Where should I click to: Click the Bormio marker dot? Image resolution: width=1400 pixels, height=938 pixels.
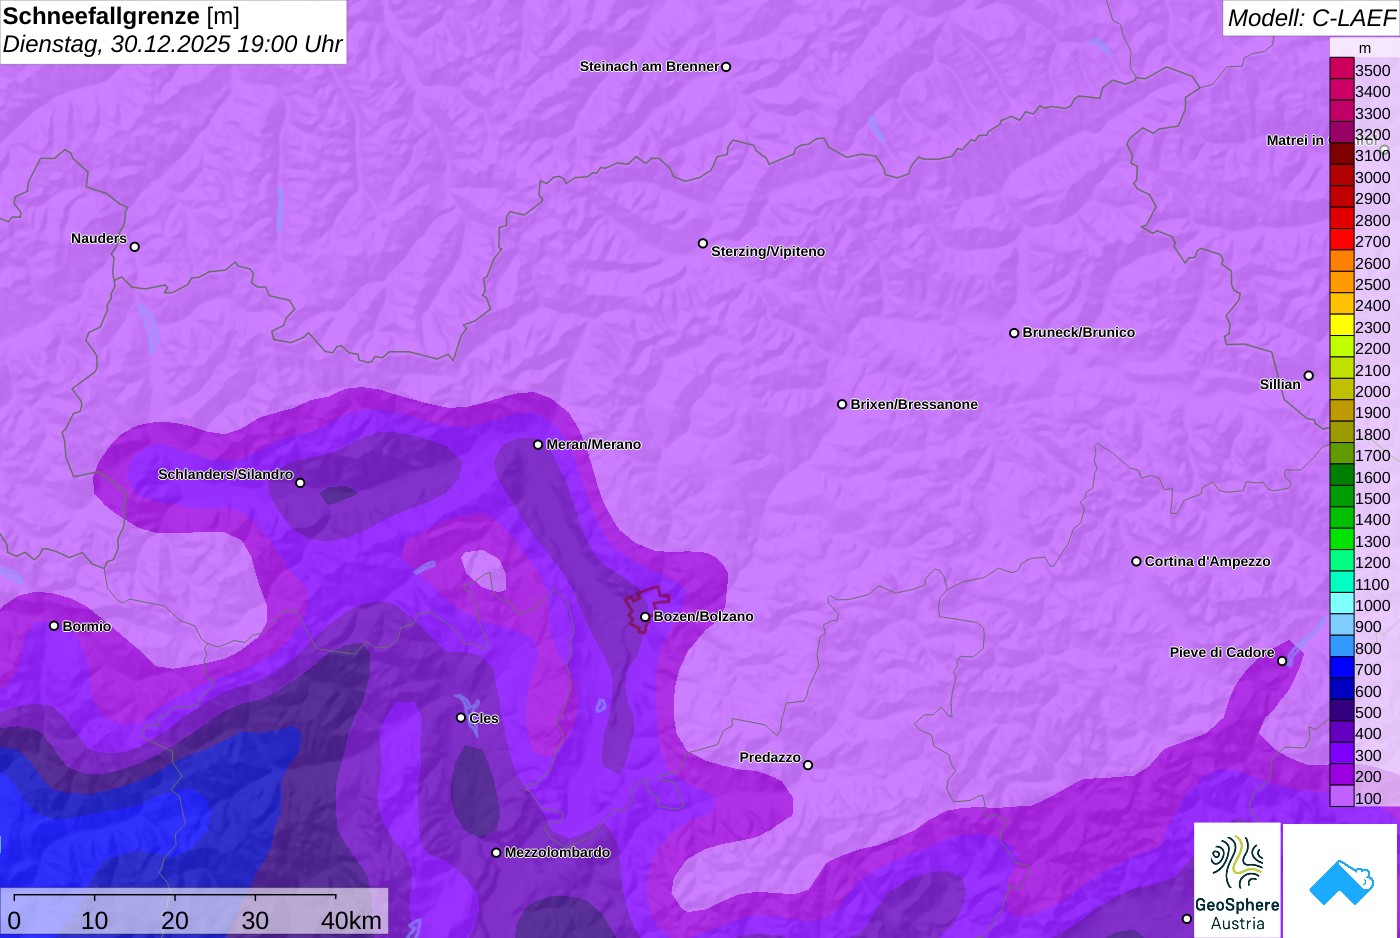click(54, 626)
